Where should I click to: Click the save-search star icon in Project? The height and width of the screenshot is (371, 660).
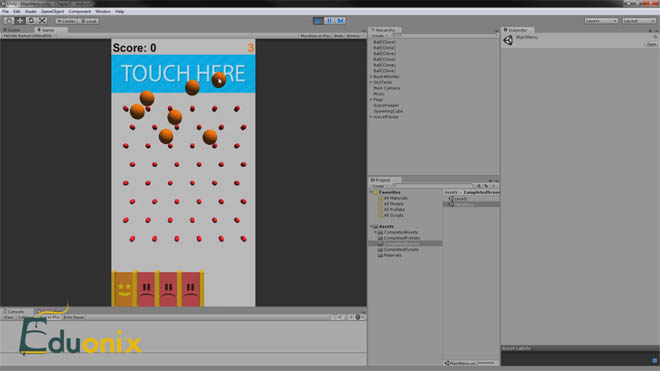tap(493, 186)
